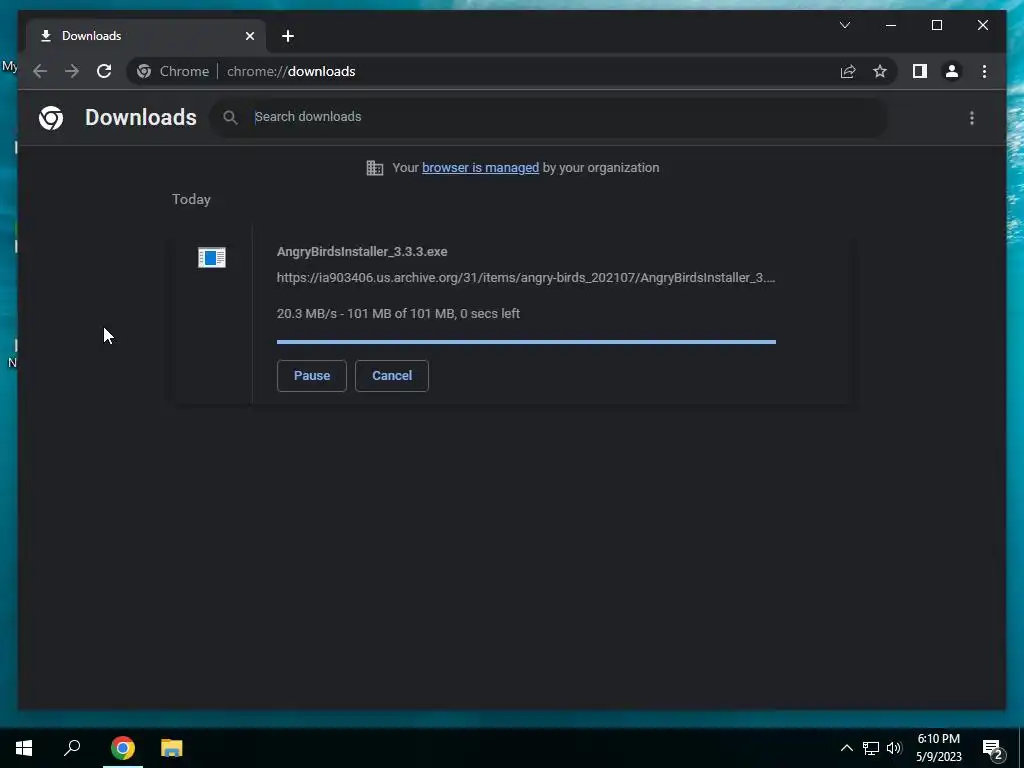
Task: Cancel the AngryBirdsInstaller download
Action: [x=392, y=376]
